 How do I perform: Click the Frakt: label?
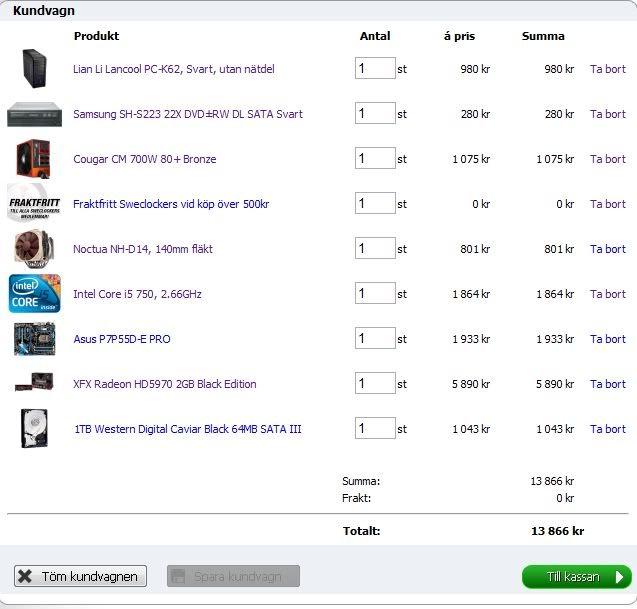pyautogui.click(x=357, y=498)
